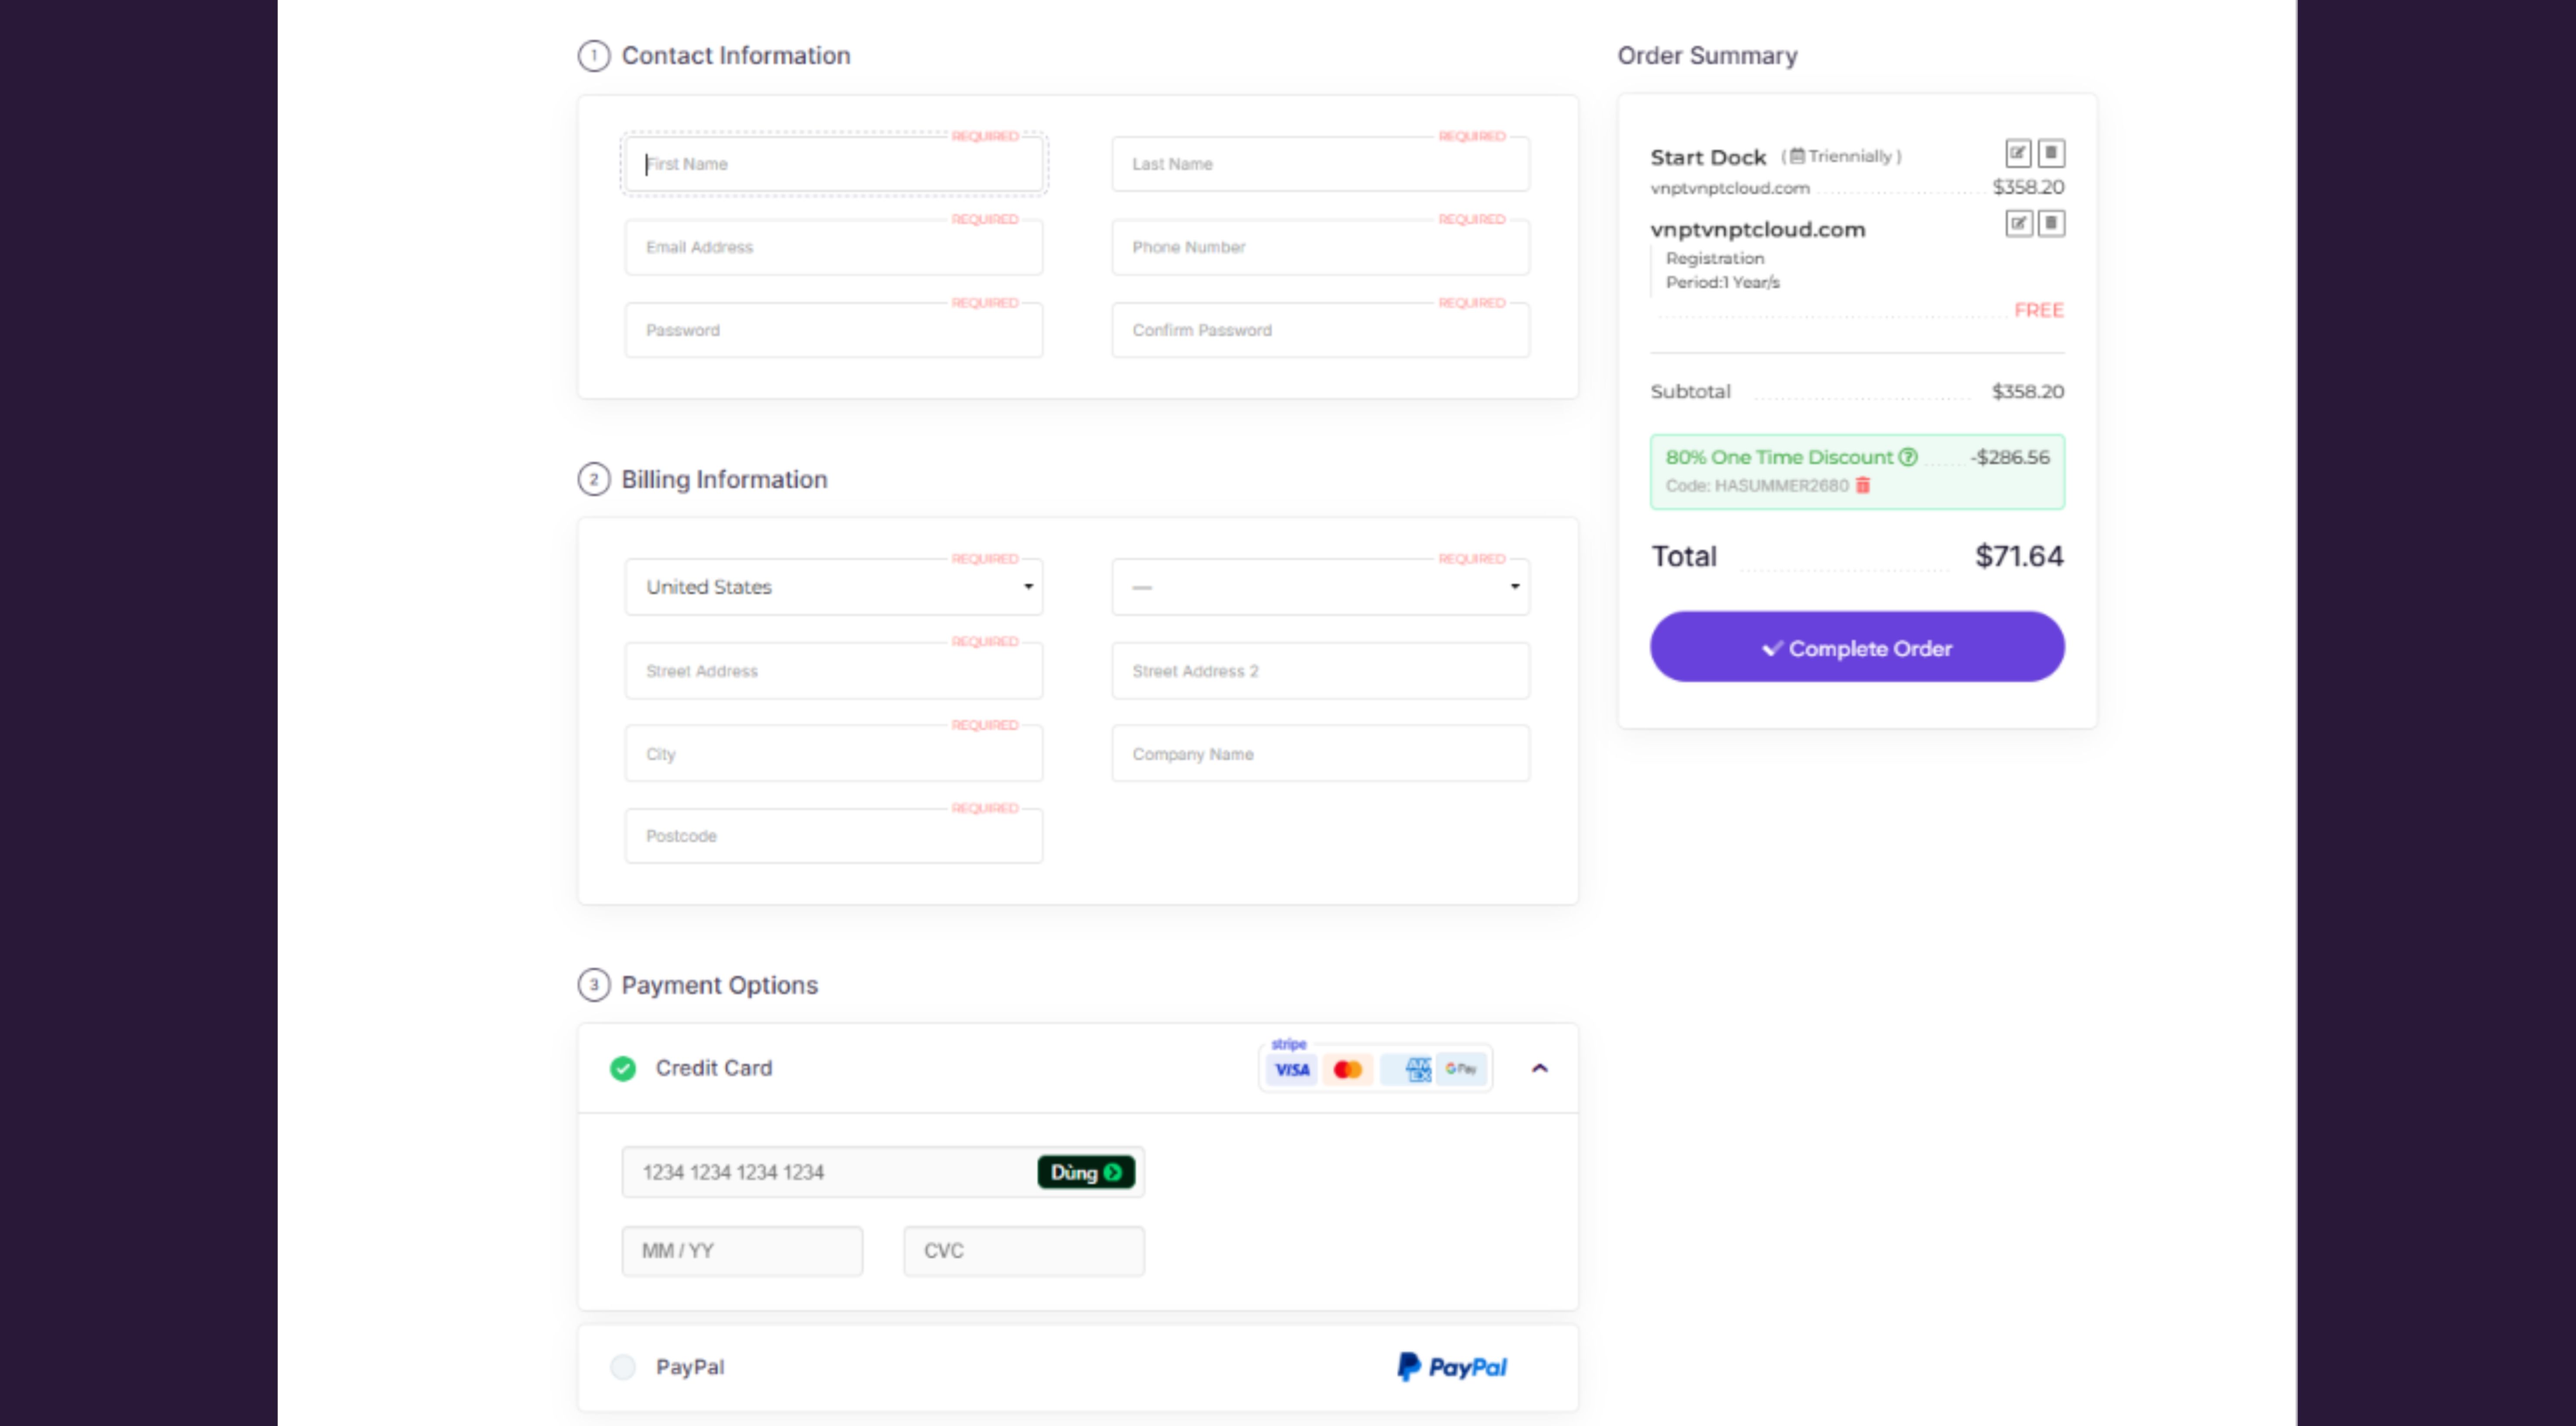Open the United States country dropdown

coord(834,587)
